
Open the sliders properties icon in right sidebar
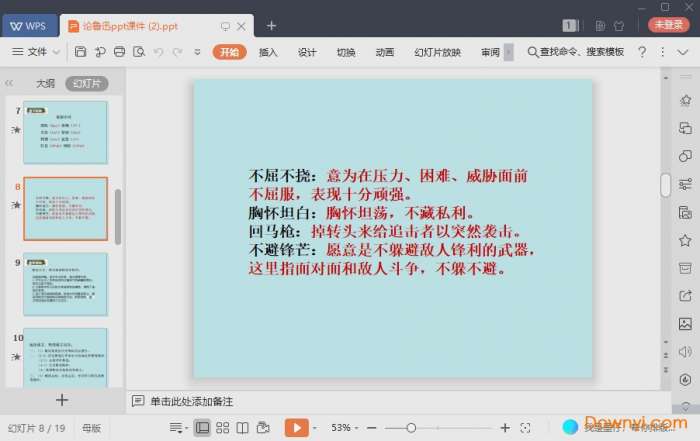[x=685, y=184]
